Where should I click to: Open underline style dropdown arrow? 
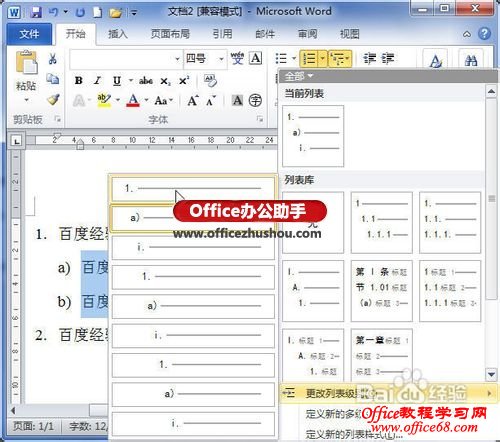[131, 80]
